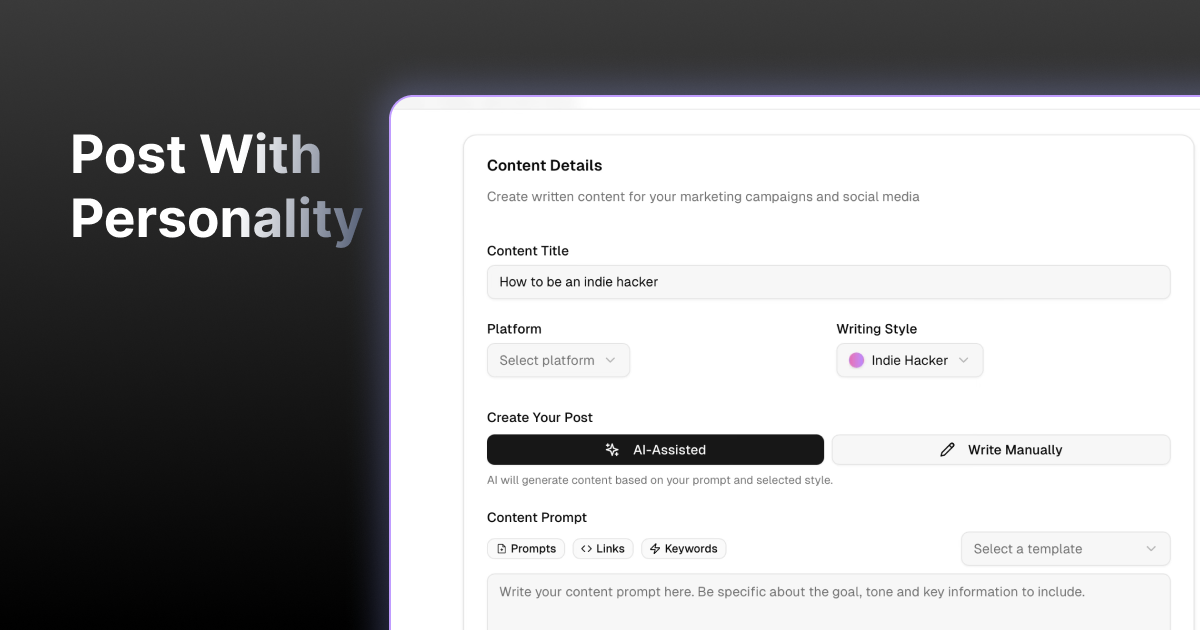Click the Content Title input field
Screen dimensions: 1200x630
pos(828,282)
